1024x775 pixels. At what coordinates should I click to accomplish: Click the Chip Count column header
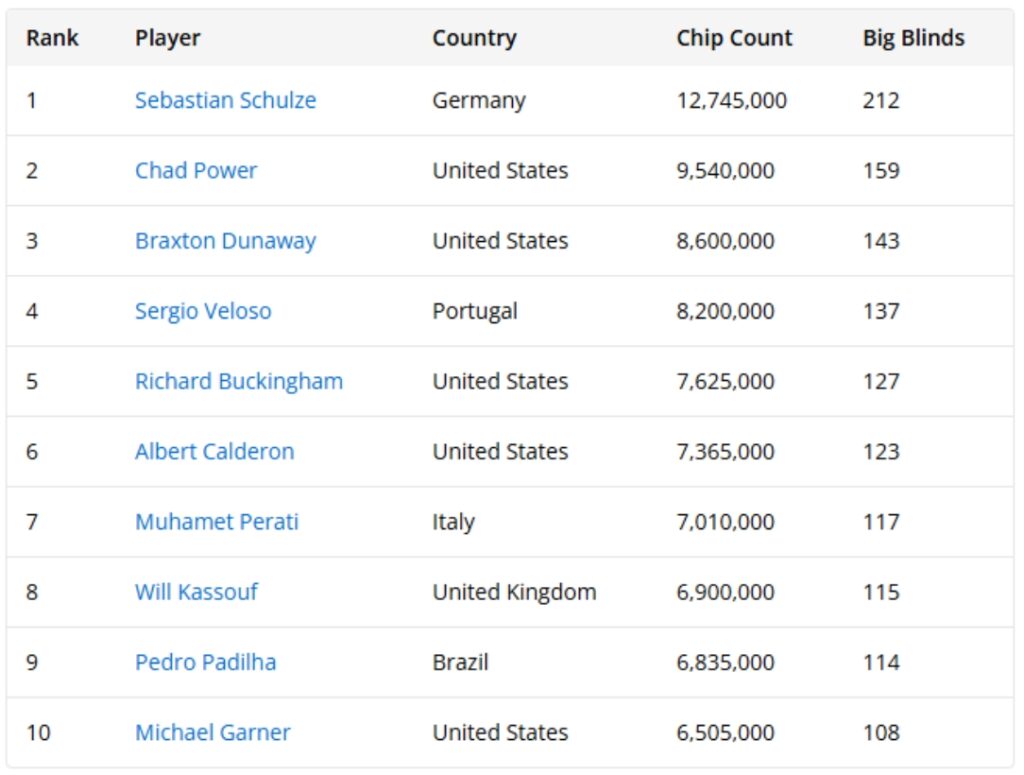[x=734, y=38]
